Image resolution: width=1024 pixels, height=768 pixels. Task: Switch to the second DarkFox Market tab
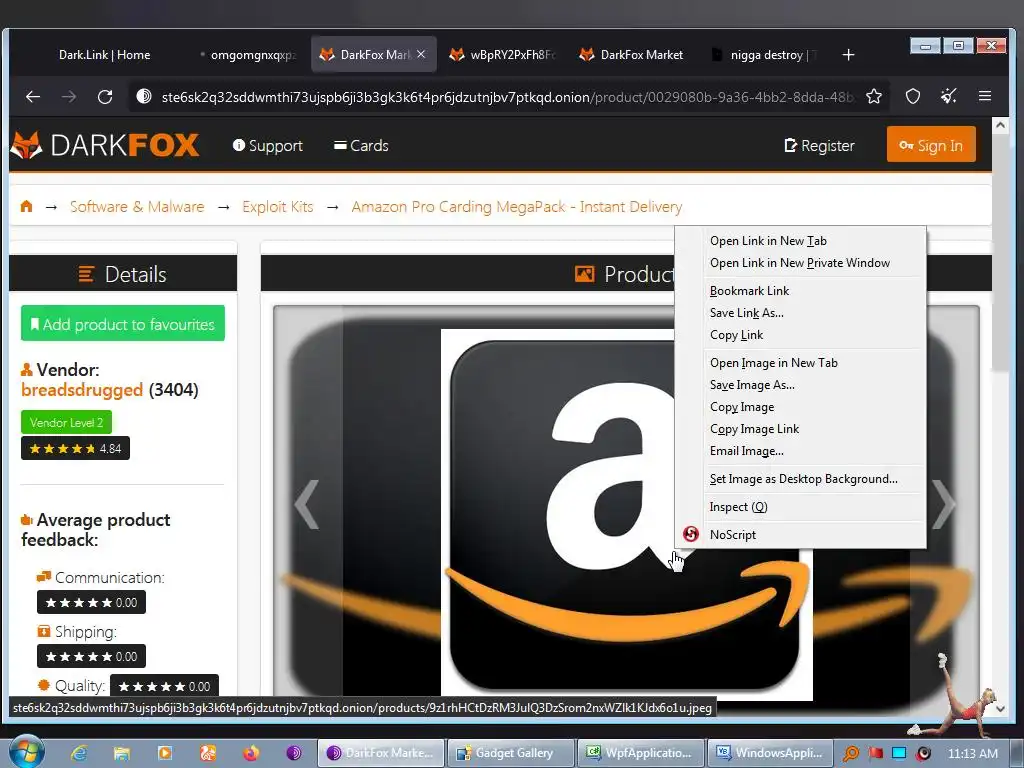(632, 55)
